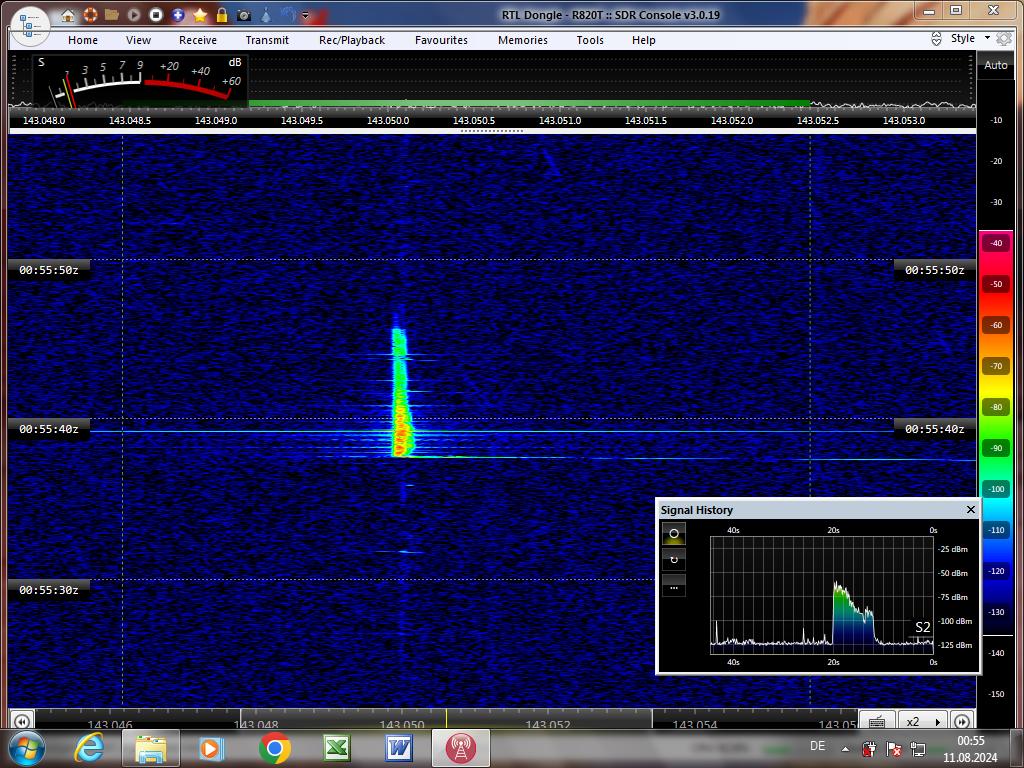Click SDR Console taskbar icon
The height and width of the screenshot is (768, 1024).
pyautogui.click(x=460, y=748)
